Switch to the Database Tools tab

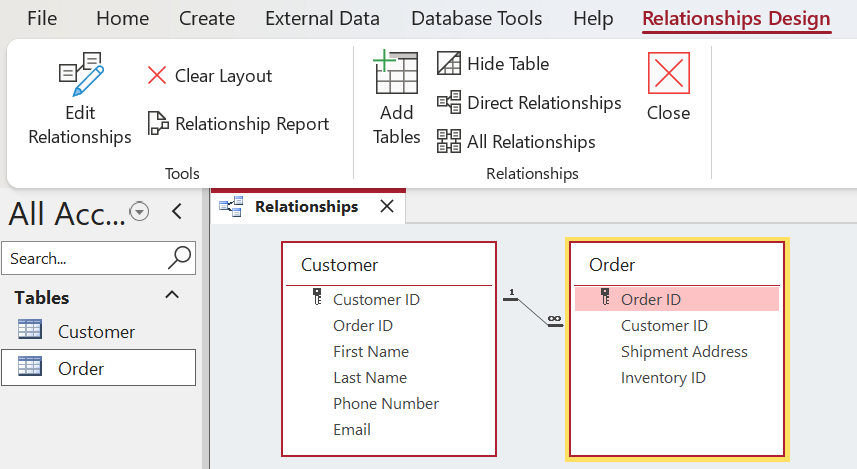476,19
